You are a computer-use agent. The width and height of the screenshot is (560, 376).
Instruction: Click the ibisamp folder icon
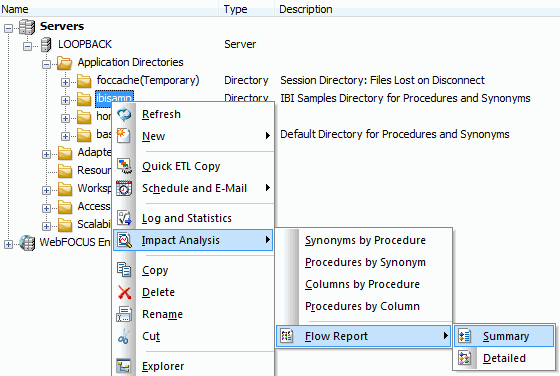tap(84, 99)
